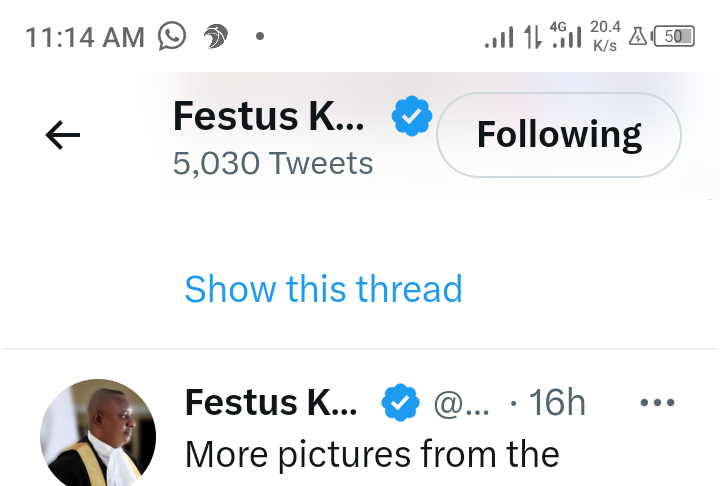720x486 pixels.
Task: Click the verified badge in the header
Action: click(x=412, y=116)
